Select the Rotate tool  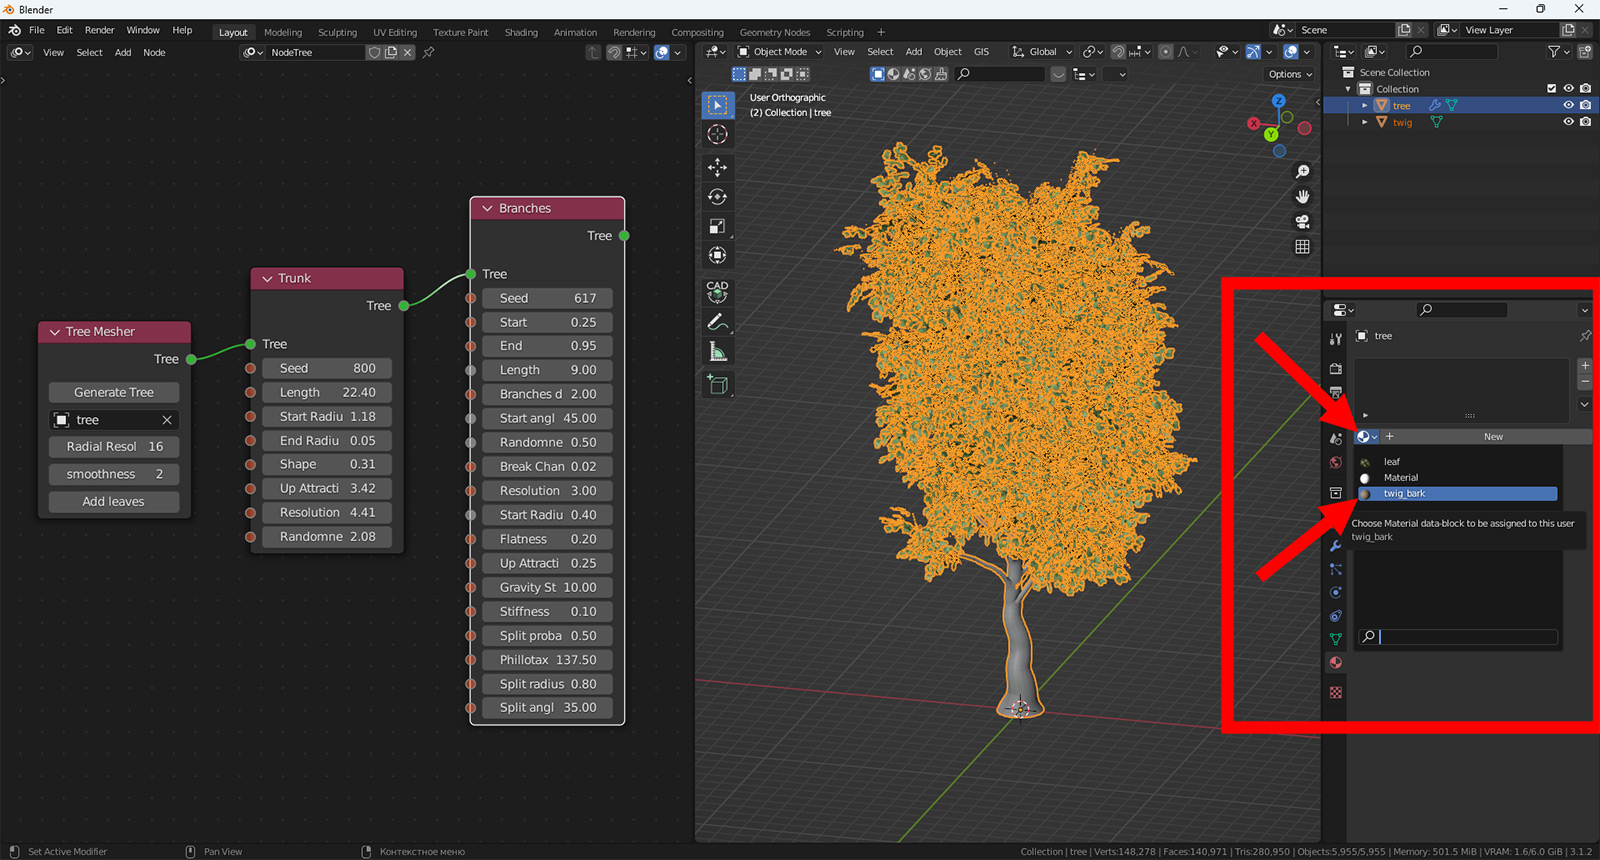point(717,197)
